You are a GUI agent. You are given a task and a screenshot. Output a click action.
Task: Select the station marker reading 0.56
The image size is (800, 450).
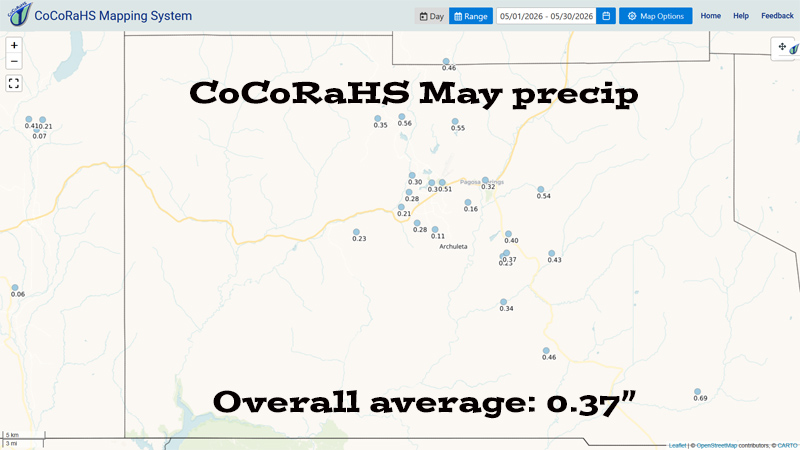pyautogui.click(x=402, y=117)
